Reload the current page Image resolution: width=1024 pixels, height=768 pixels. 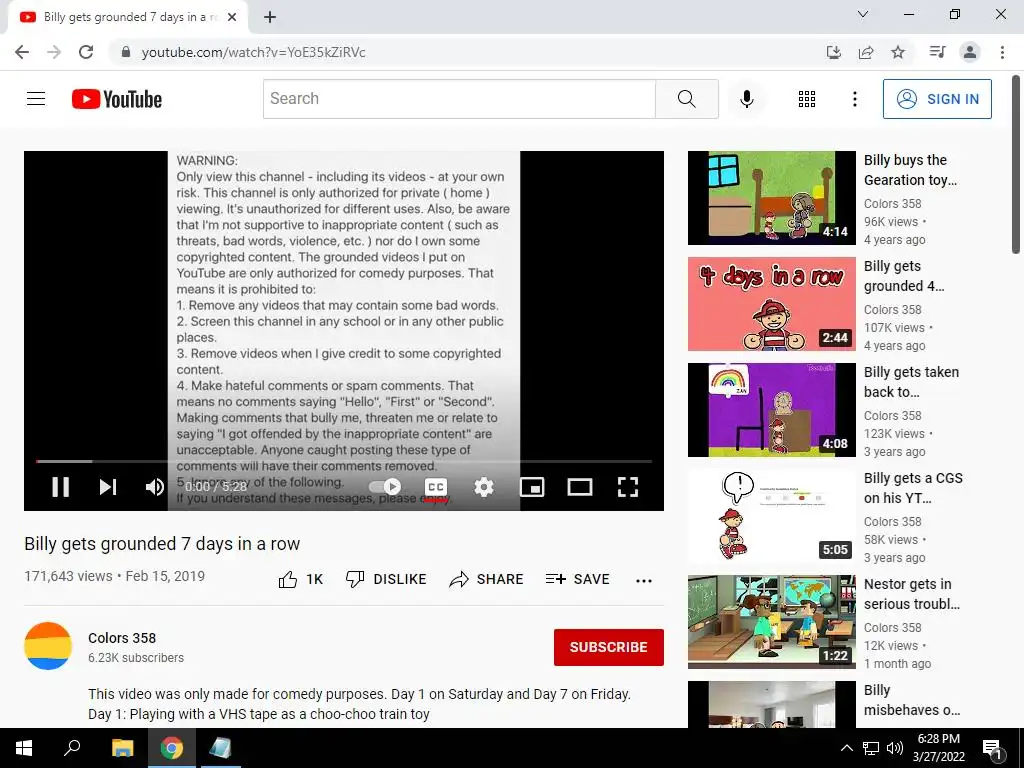click(x=86, y=52)
